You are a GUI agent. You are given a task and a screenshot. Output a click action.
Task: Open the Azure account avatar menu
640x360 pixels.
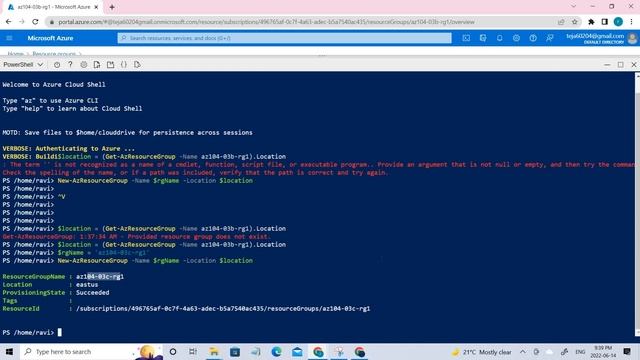click(632, 38)
